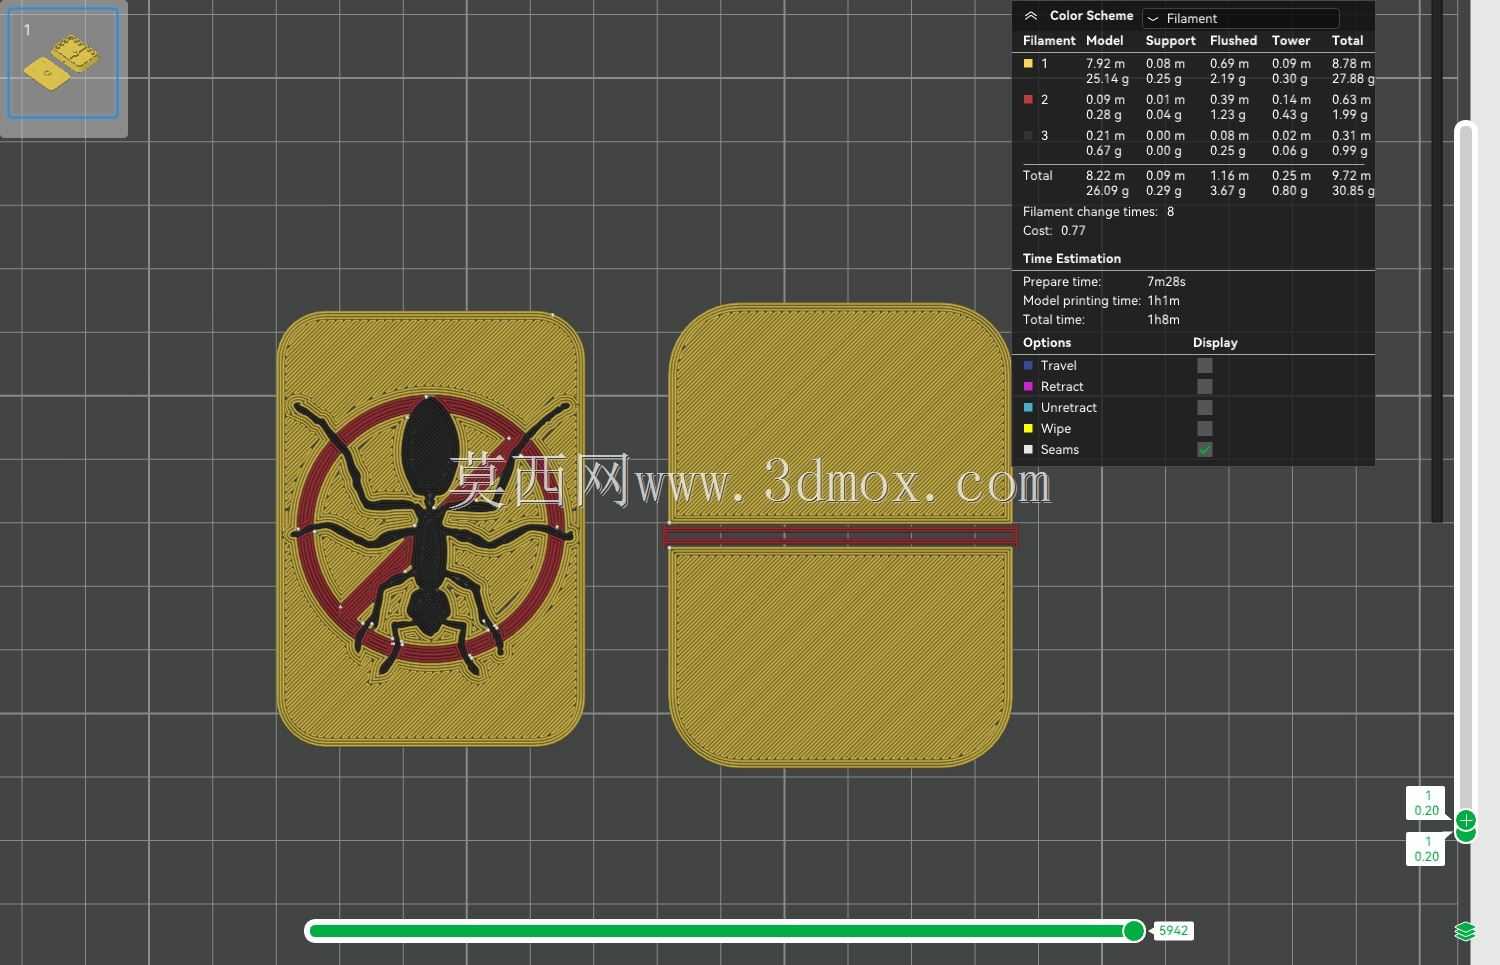
Task: Click the yellow Wipe legend color square
Action: coord(1028,429)
